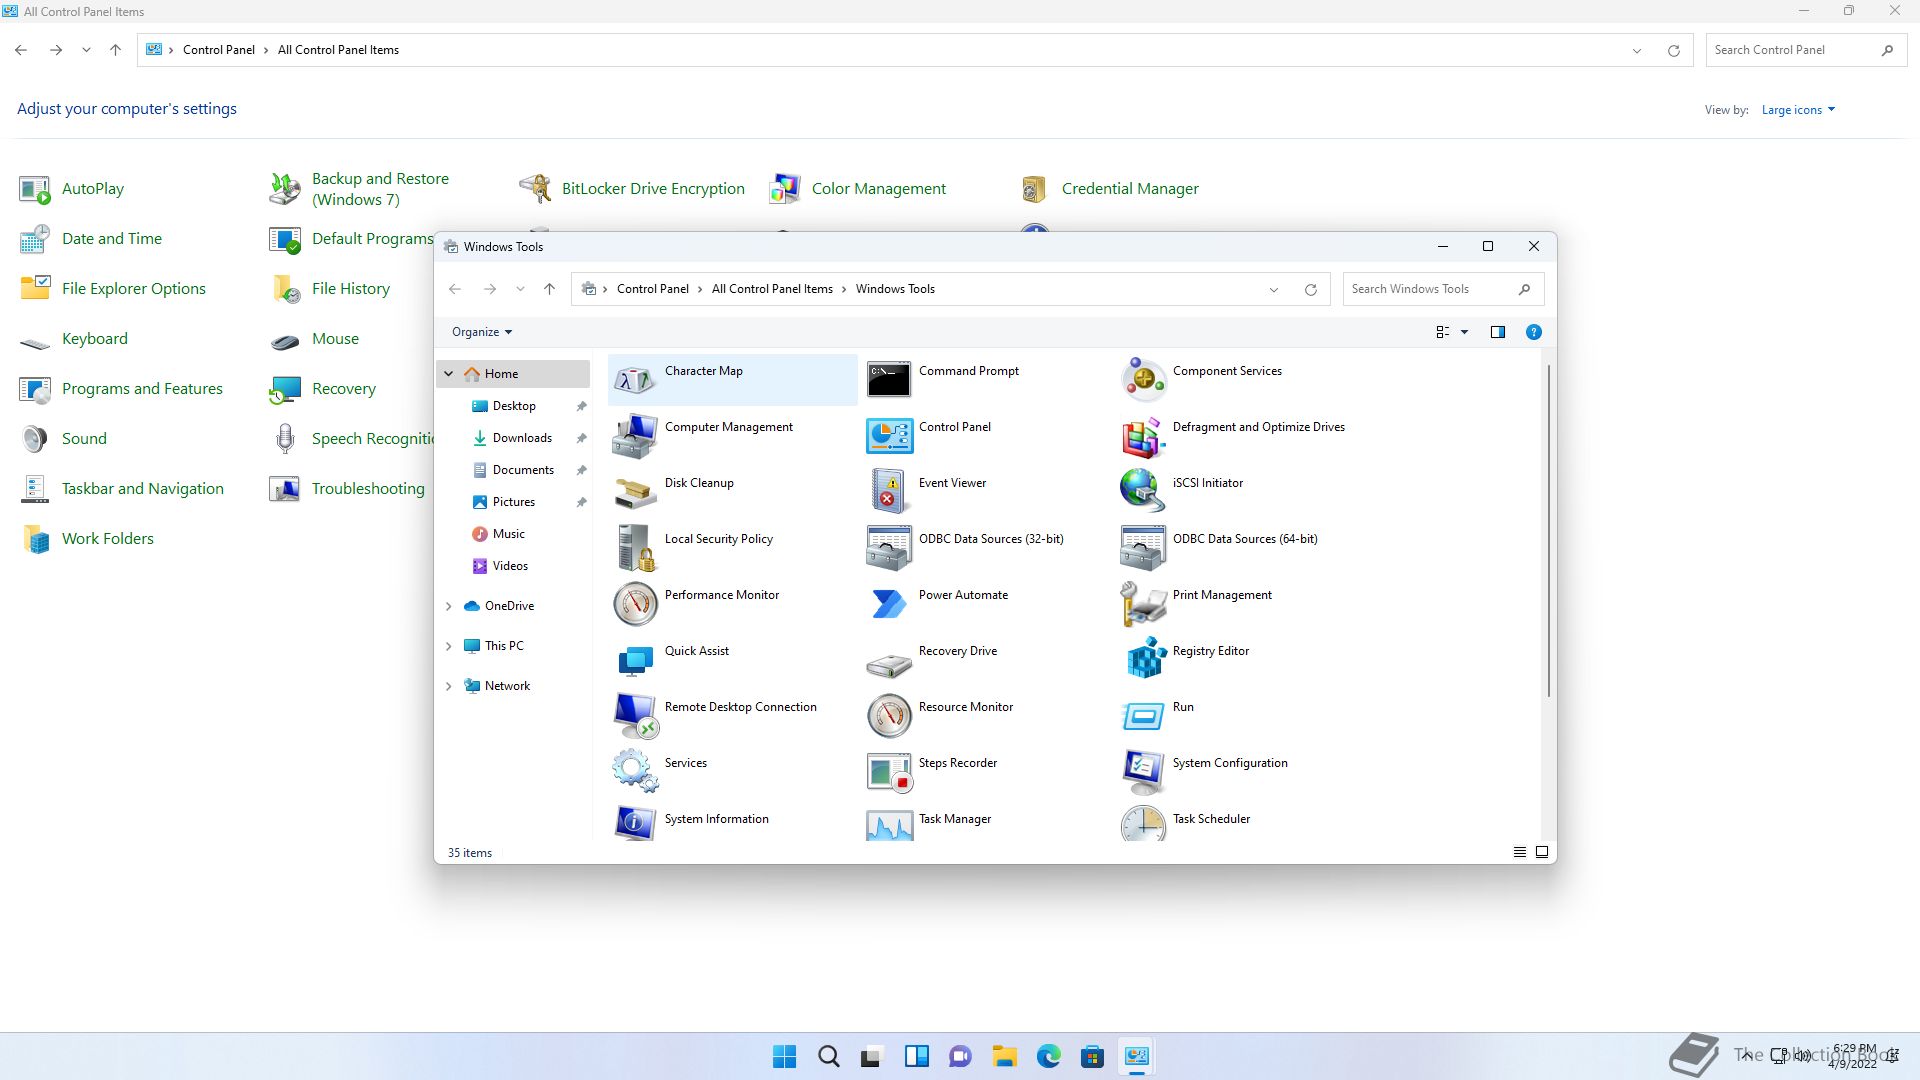Click the Help icon in Windows Tools

(1533, 332)
